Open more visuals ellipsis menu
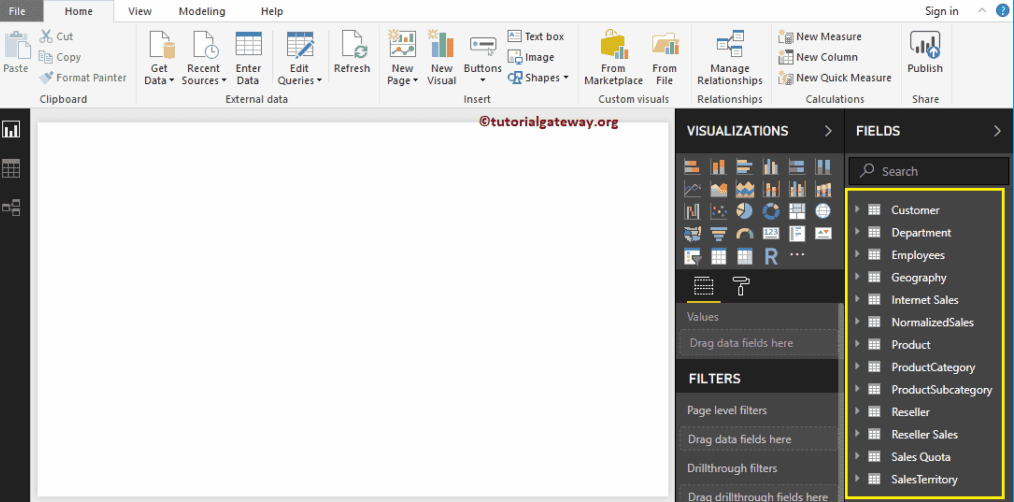This screenshot has width=1014, height=502. [x=797, y=254]
